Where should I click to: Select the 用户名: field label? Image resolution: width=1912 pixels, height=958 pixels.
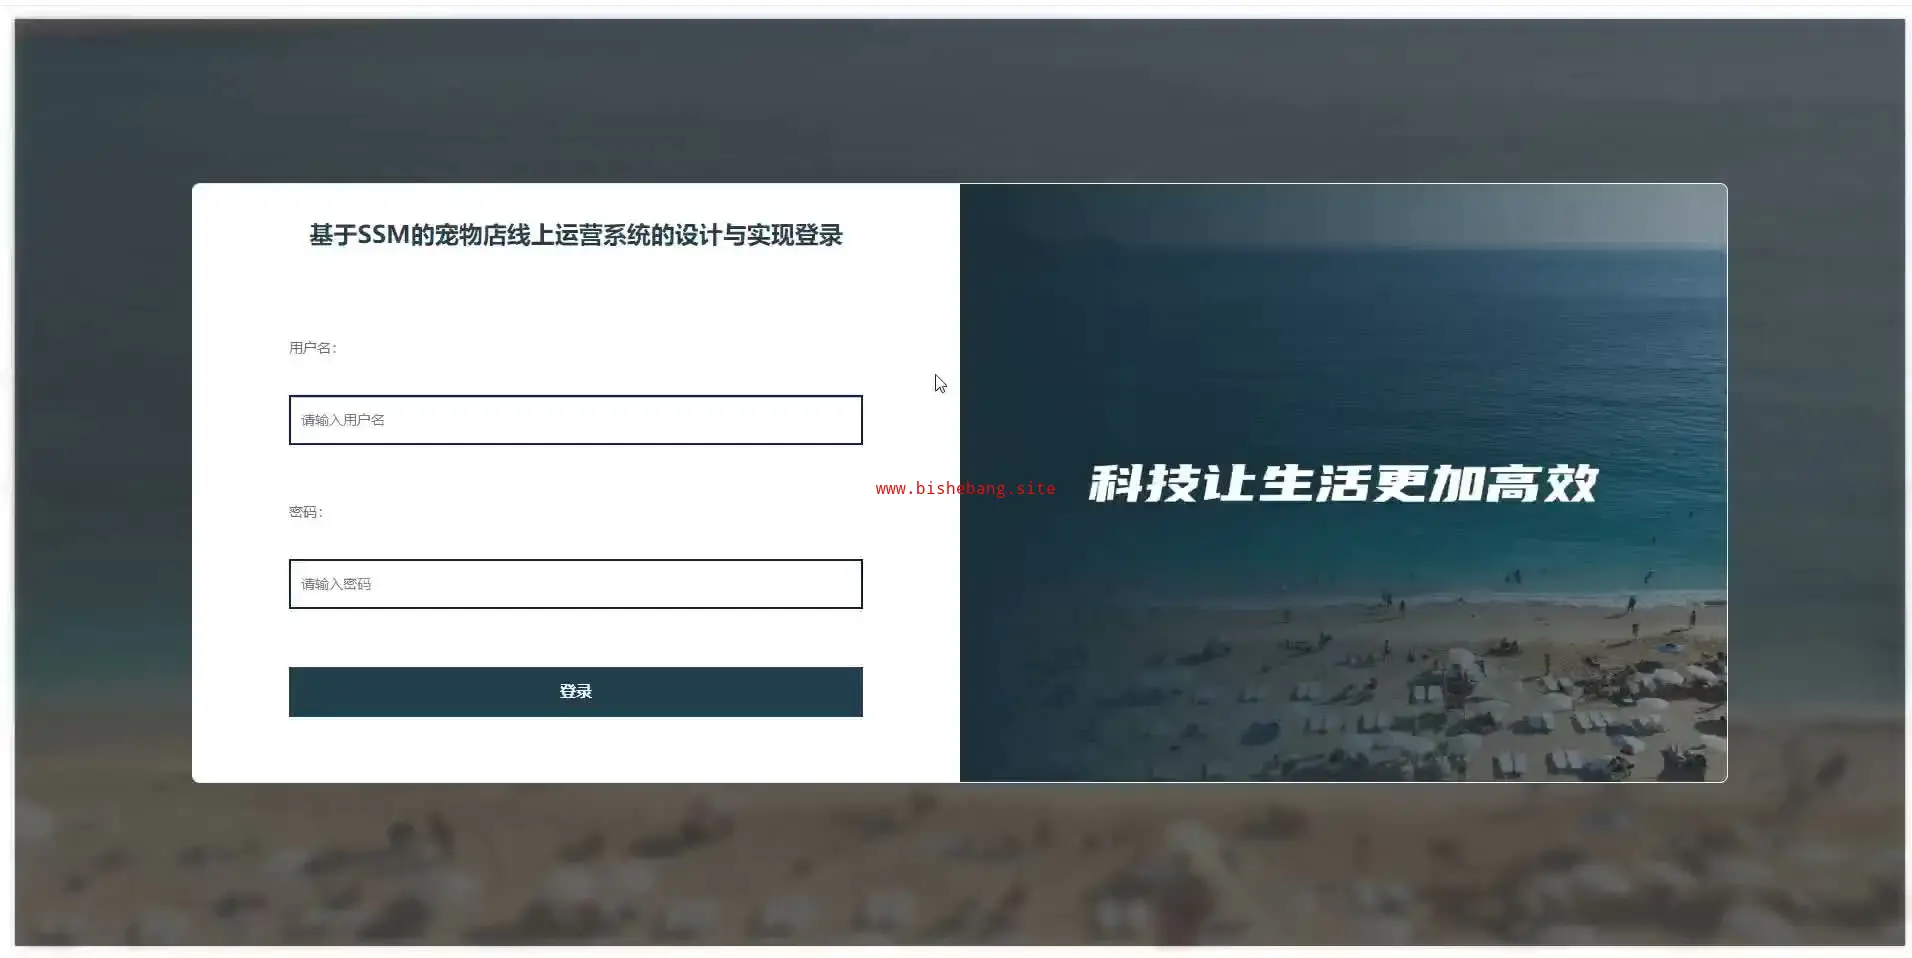coord(313,348)
